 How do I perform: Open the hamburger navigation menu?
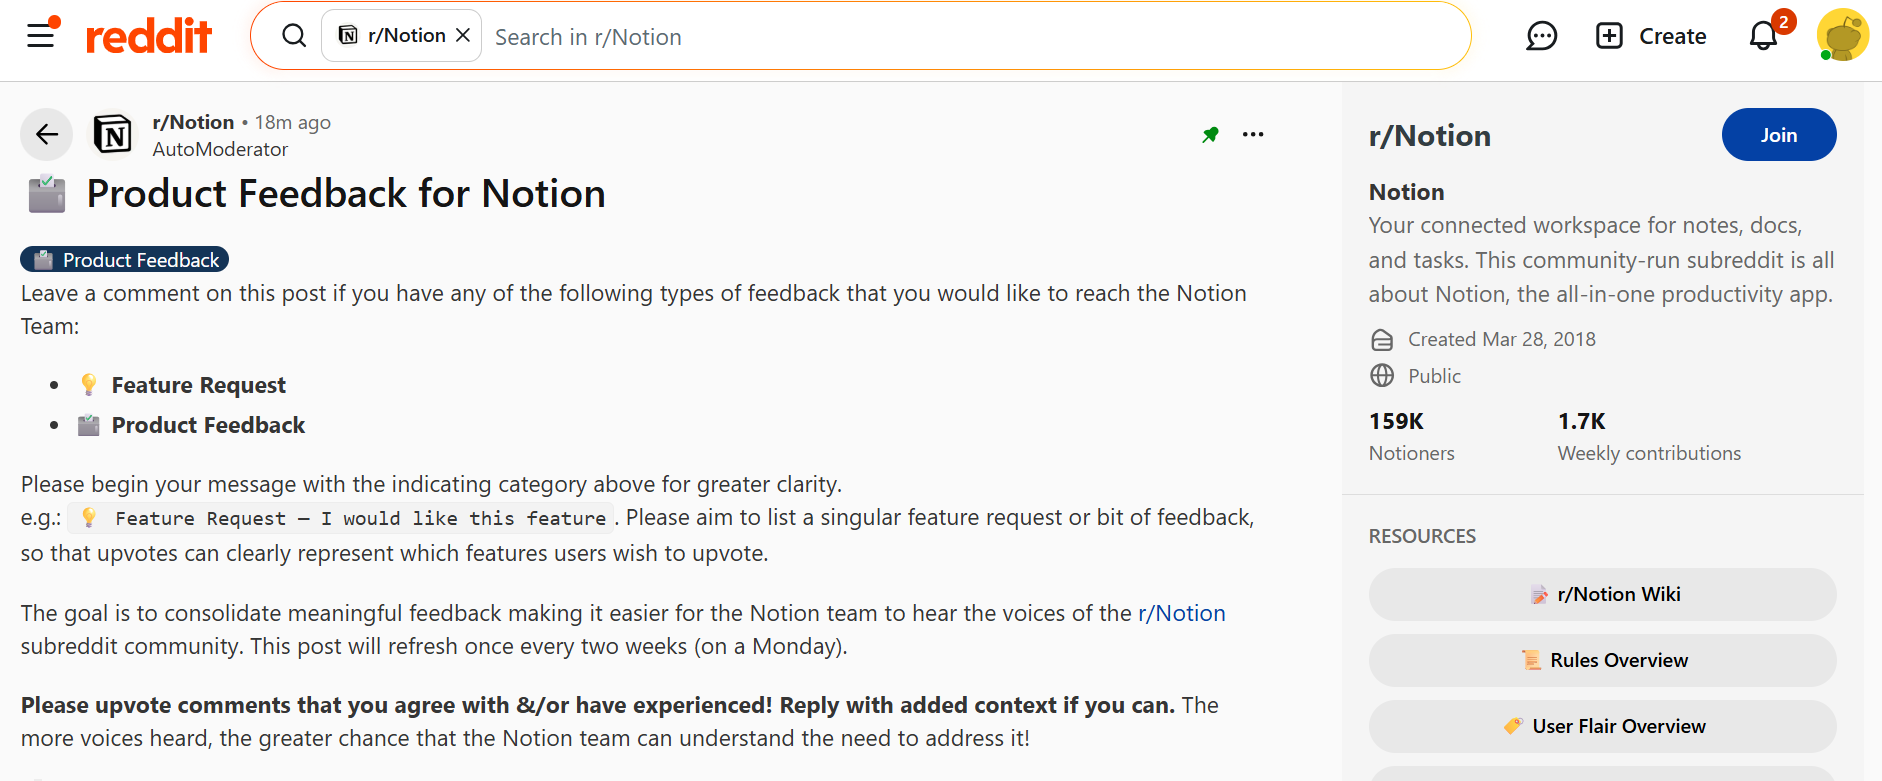point(41,36)
